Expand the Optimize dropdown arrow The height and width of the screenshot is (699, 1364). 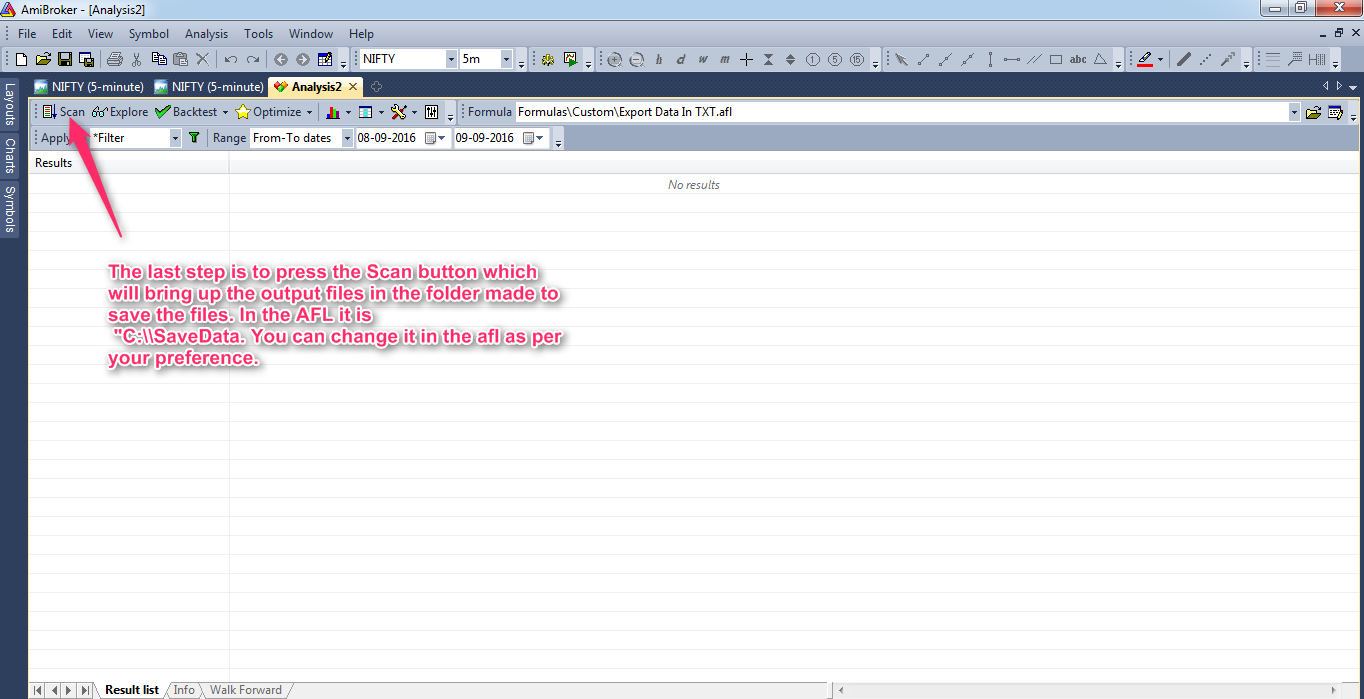tap(309, 112)
